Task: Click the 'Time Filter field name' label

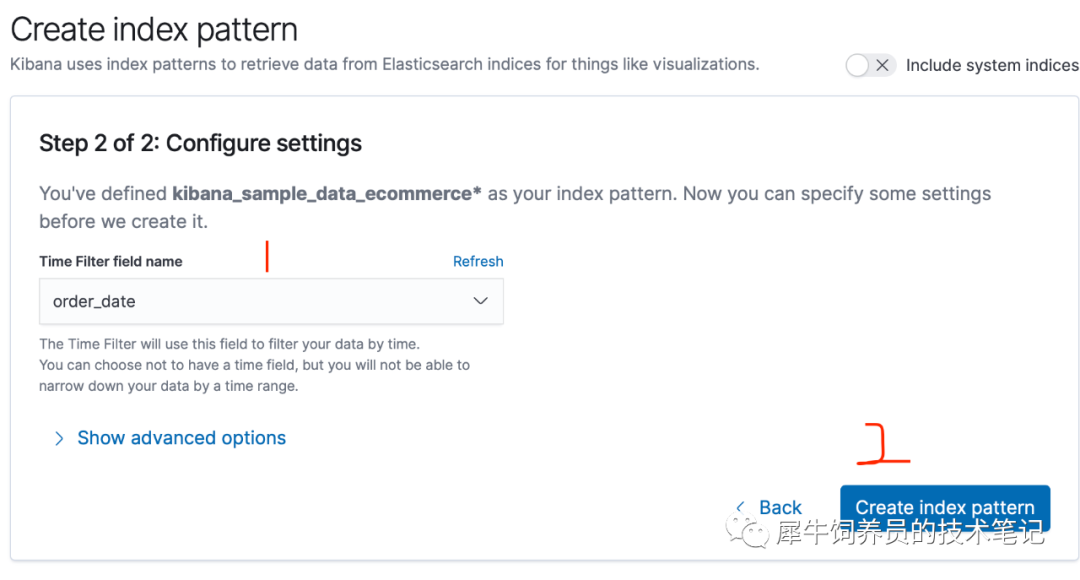Action: (x=110, y=261)
